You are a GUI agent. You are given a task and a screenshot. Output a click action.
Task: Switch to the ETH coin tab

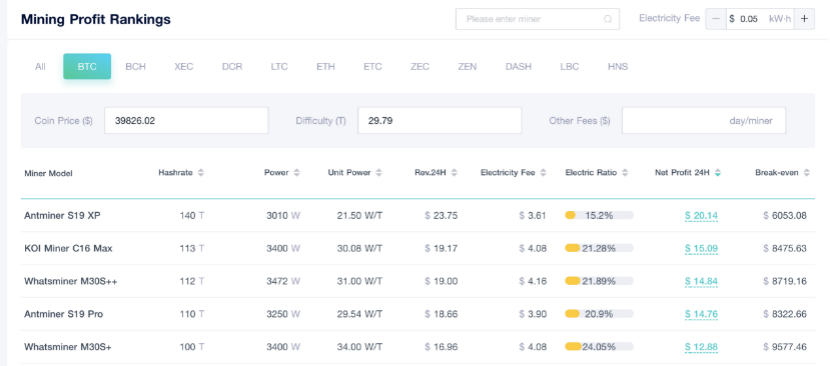[x=326, y=67]
